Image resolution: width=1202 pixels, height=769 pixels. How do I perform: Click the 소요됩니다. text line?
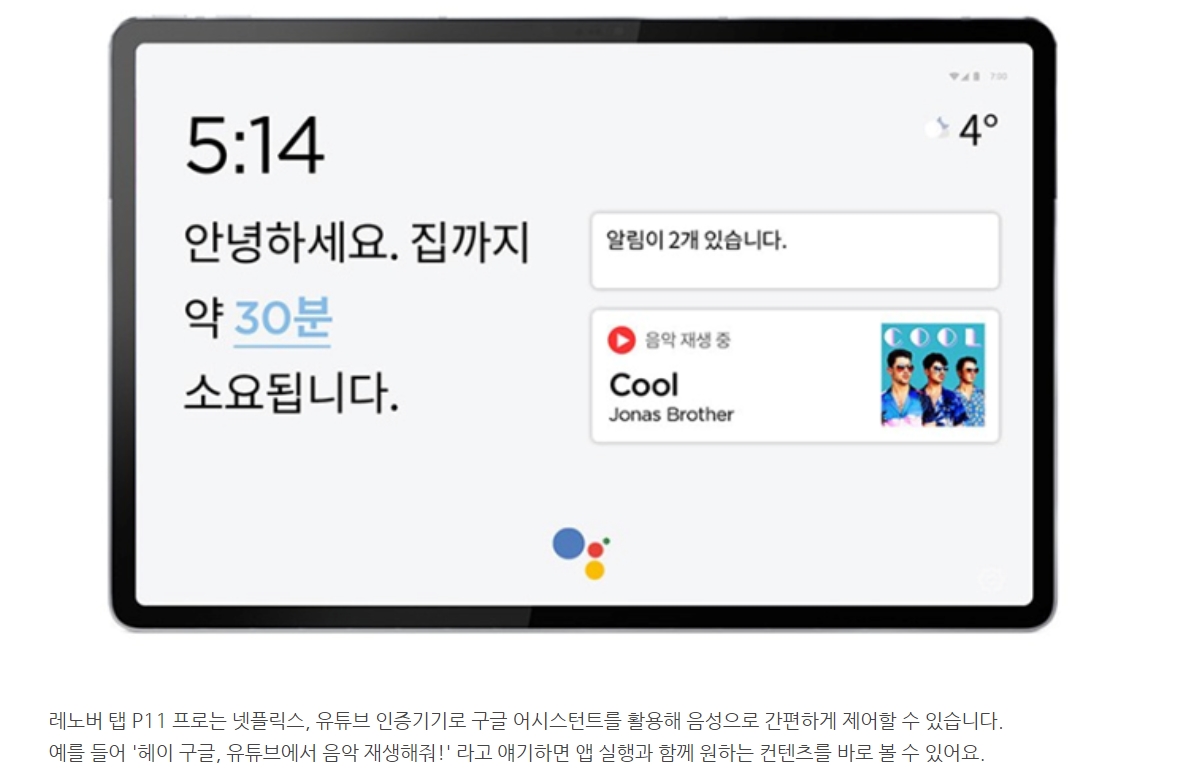(x=292, y=394)
